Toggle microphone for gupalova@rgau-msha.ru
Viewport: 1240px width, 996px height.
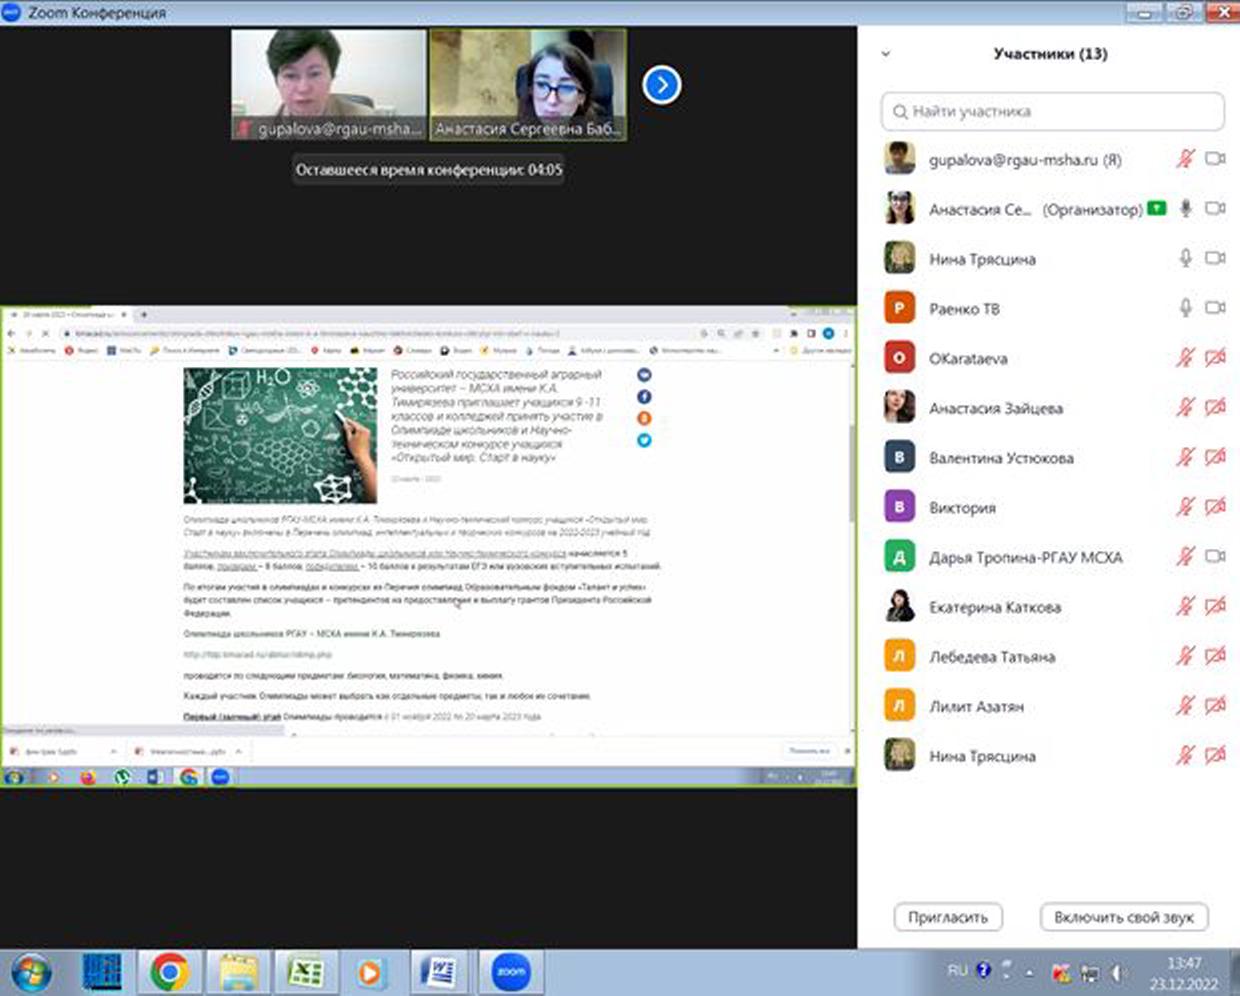click(1185, 159)
